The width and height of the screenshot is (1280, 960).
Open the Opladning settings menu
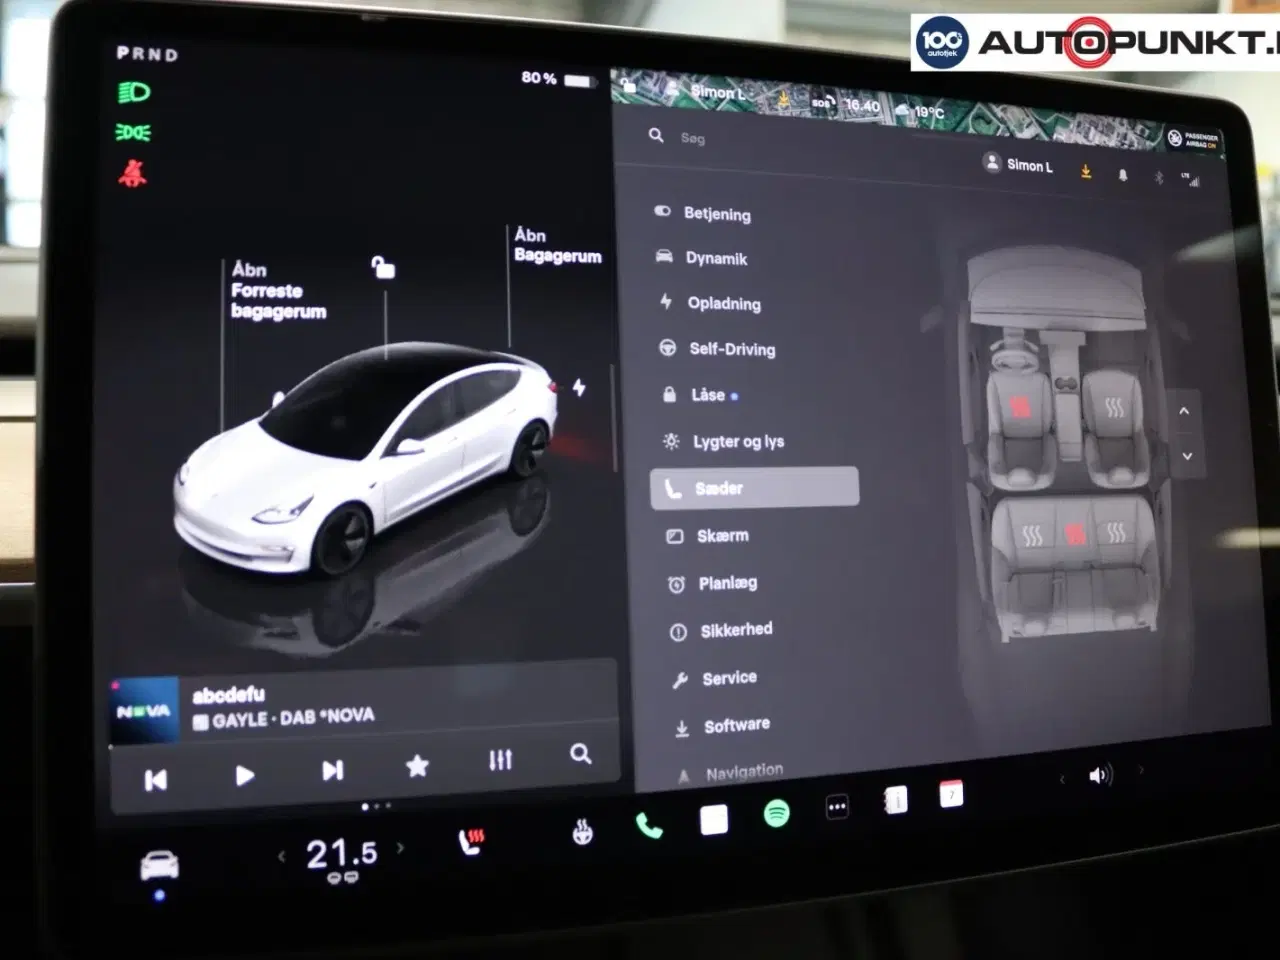pyautogui.click(x=710, y=303)
